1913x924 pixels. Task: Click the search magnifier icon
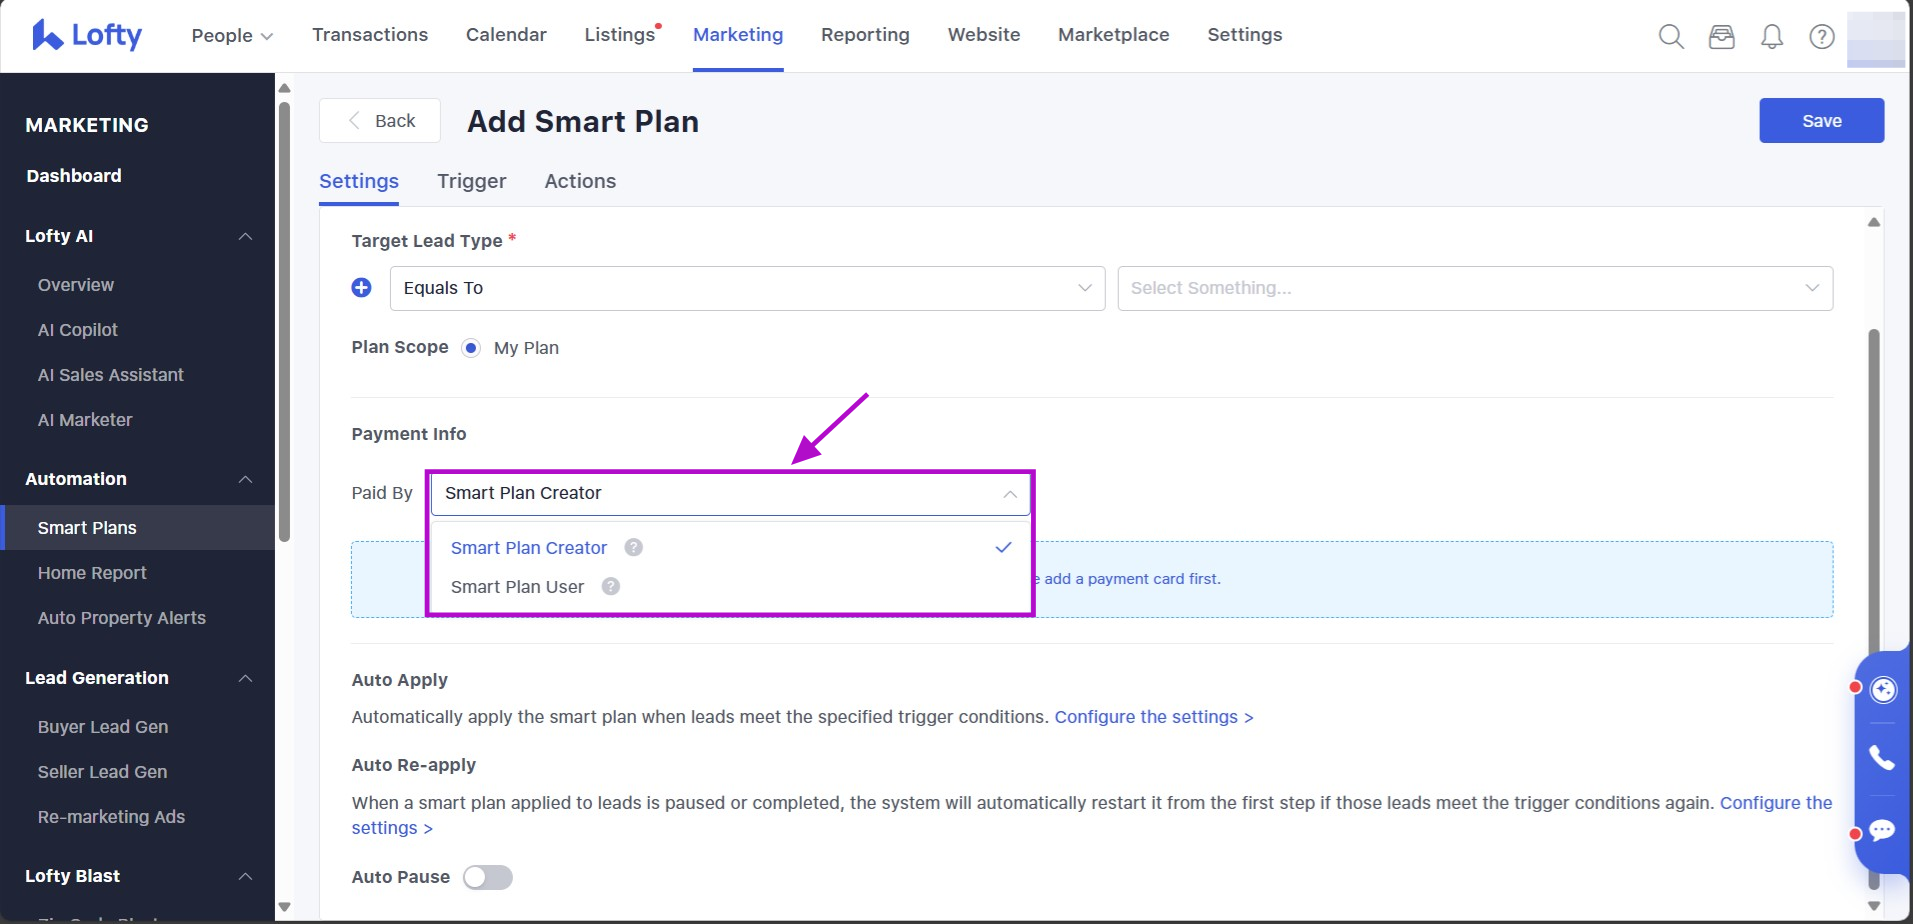click(x=1671, y=37)
